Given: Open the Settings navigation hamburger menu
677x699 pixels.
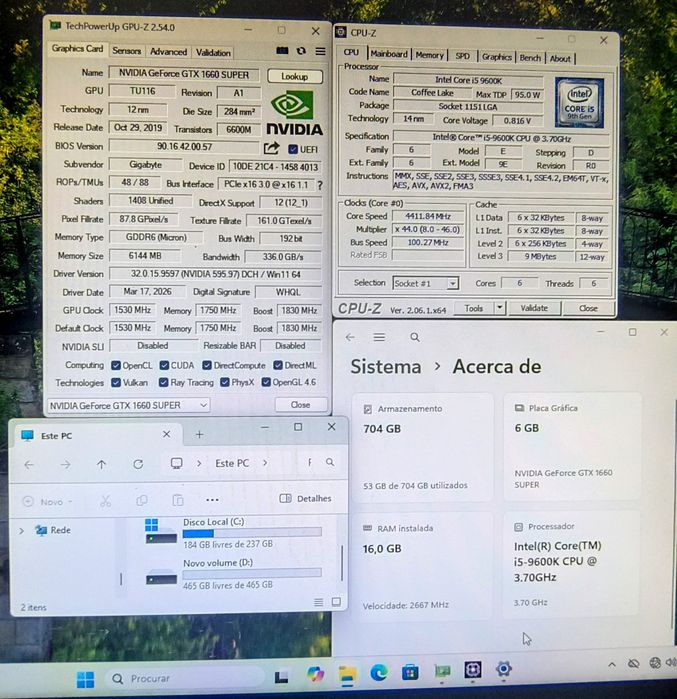Looking at the screenshot, I should click(379, 337).
